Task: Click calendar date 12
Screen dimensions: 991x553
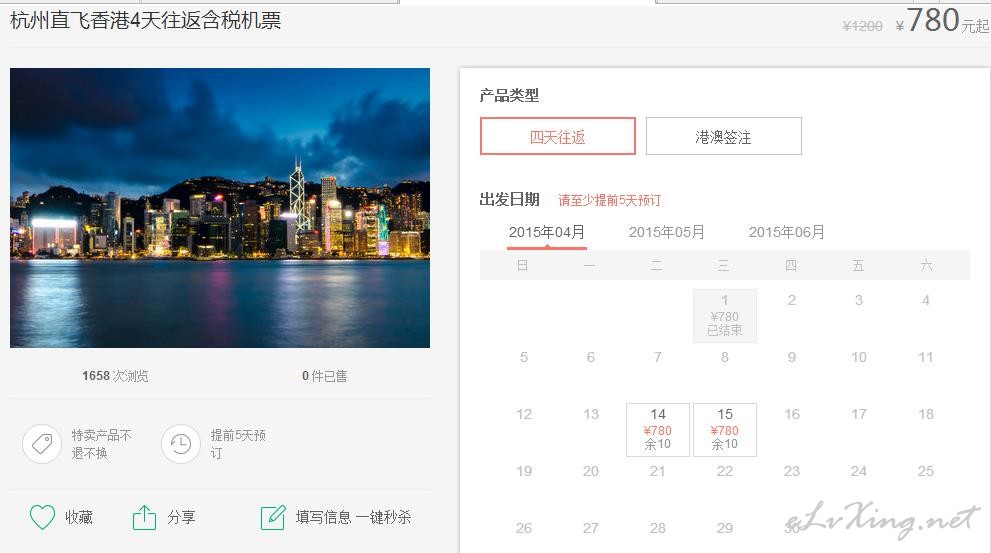Action: (524, 414)
